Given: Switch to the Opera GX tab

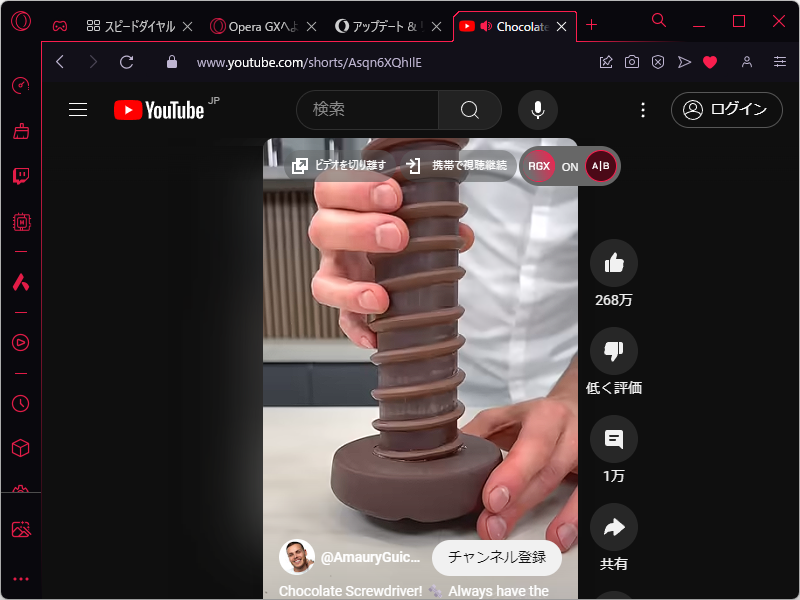Looking at the screenshot, I should tap(258, 26).
